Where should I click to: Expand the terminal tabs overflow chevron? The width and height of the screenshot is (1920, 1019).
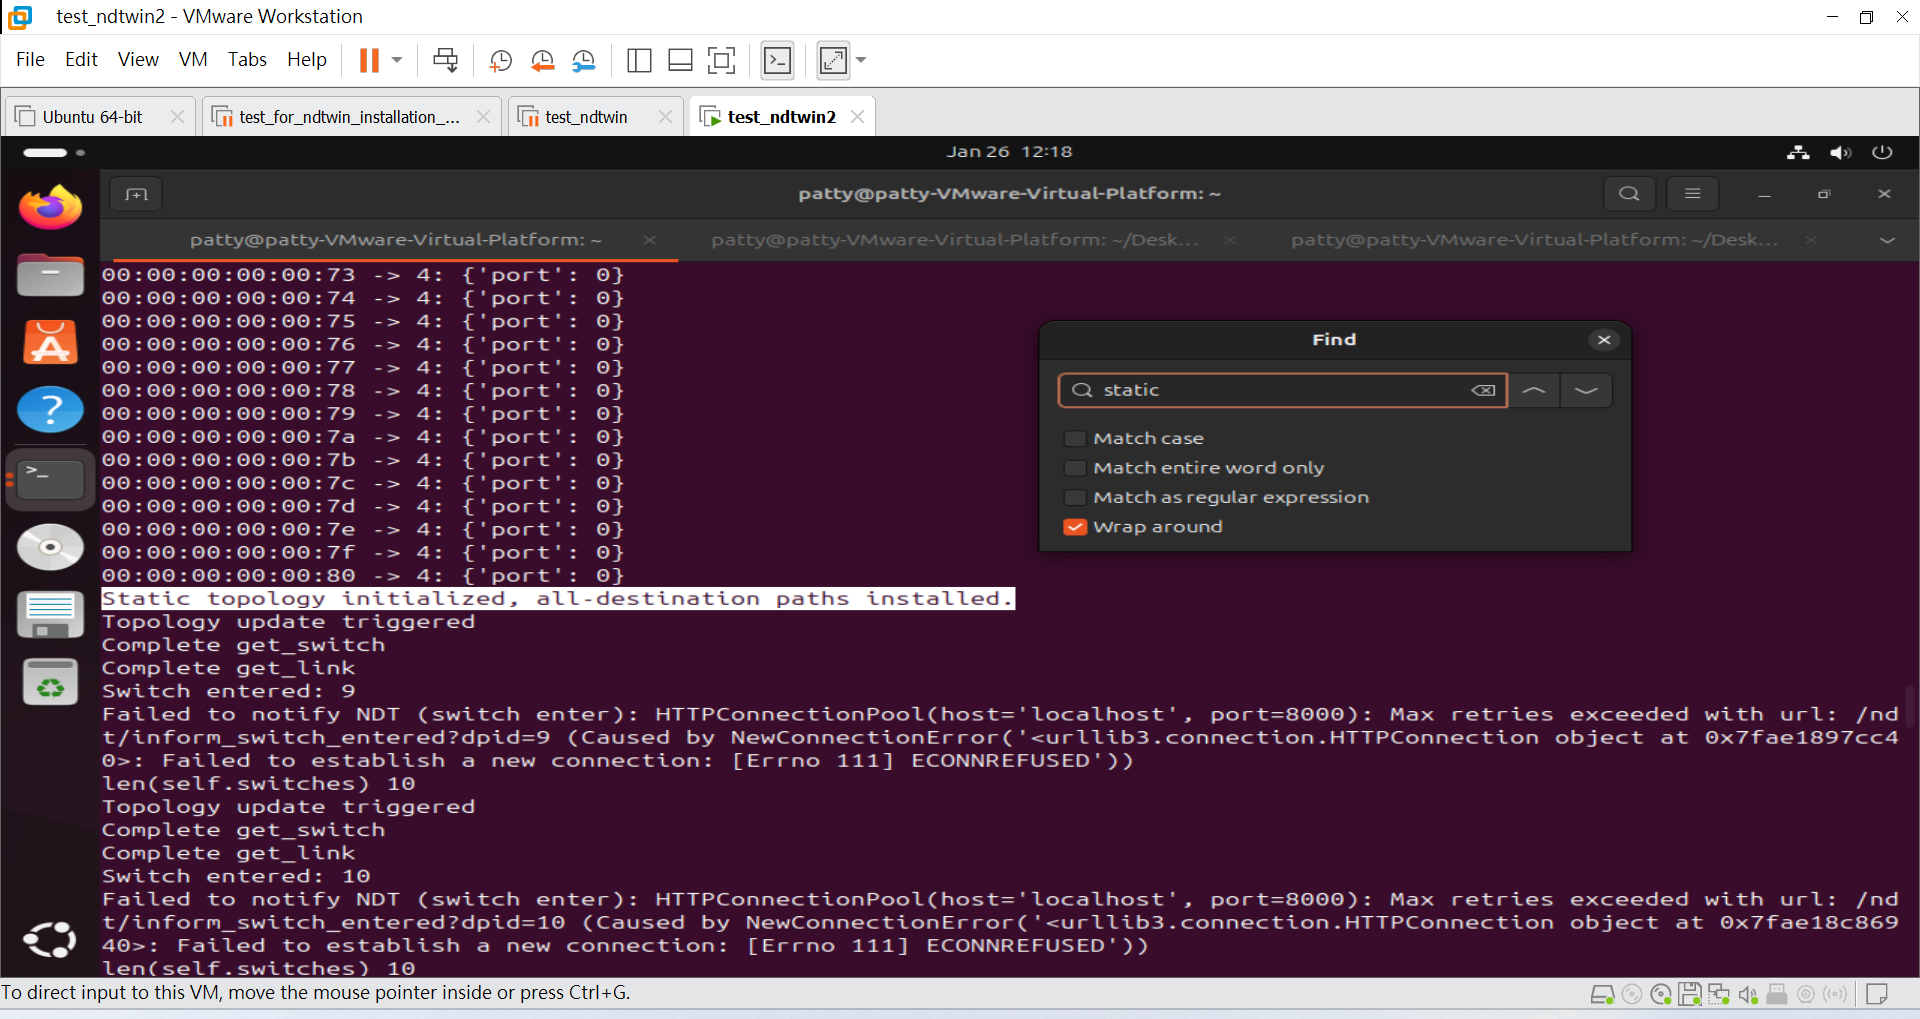[x=1887, y=240]
